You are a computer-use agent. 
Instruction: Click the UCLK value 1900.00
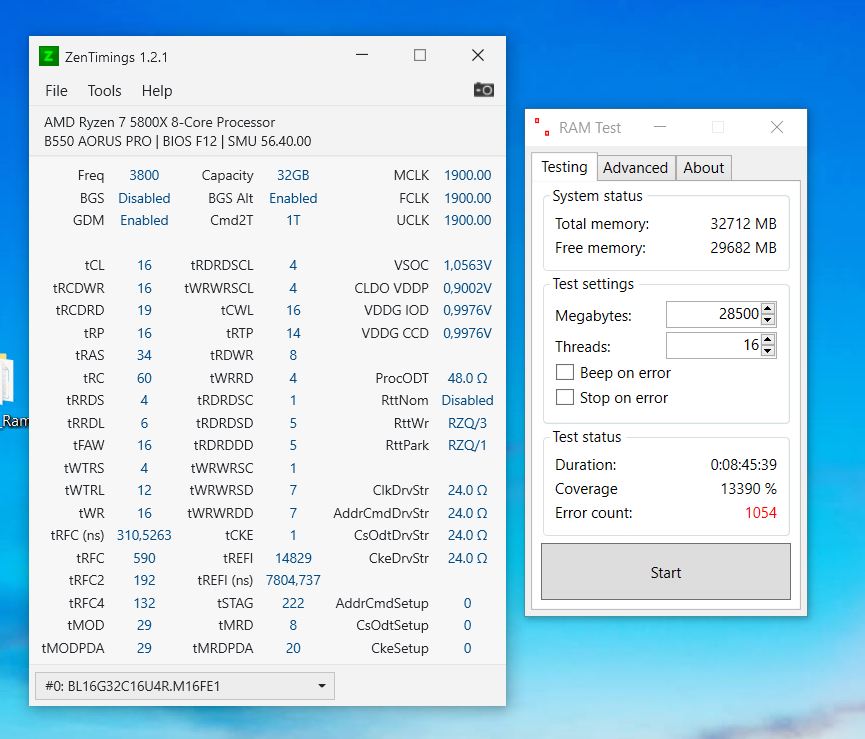tap(467, 220)
